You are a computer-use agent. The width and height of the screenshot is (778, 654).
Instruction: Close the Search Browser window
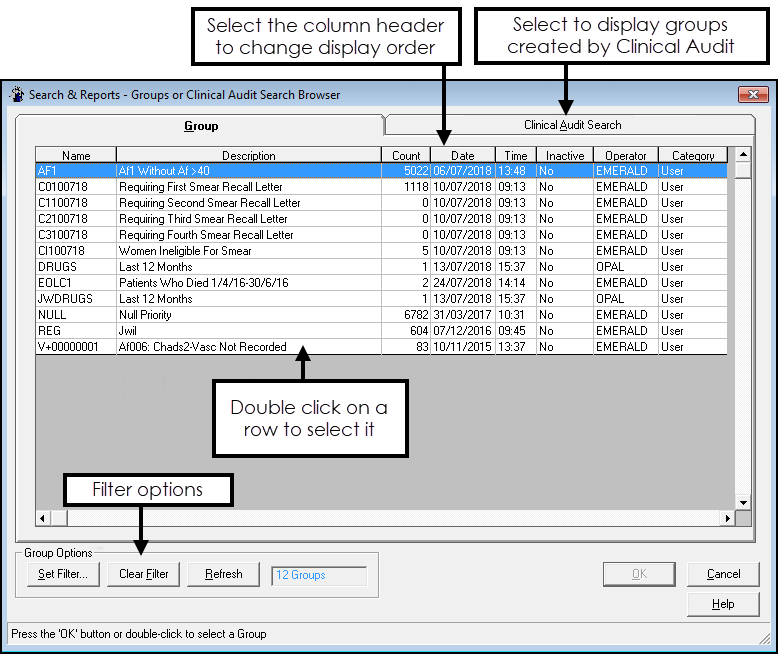752,95
